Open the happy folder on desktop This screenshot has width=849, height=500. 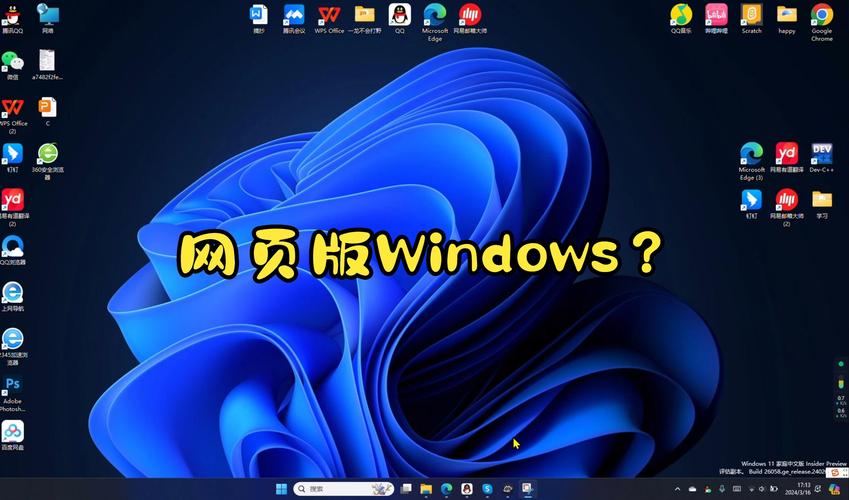787,19
